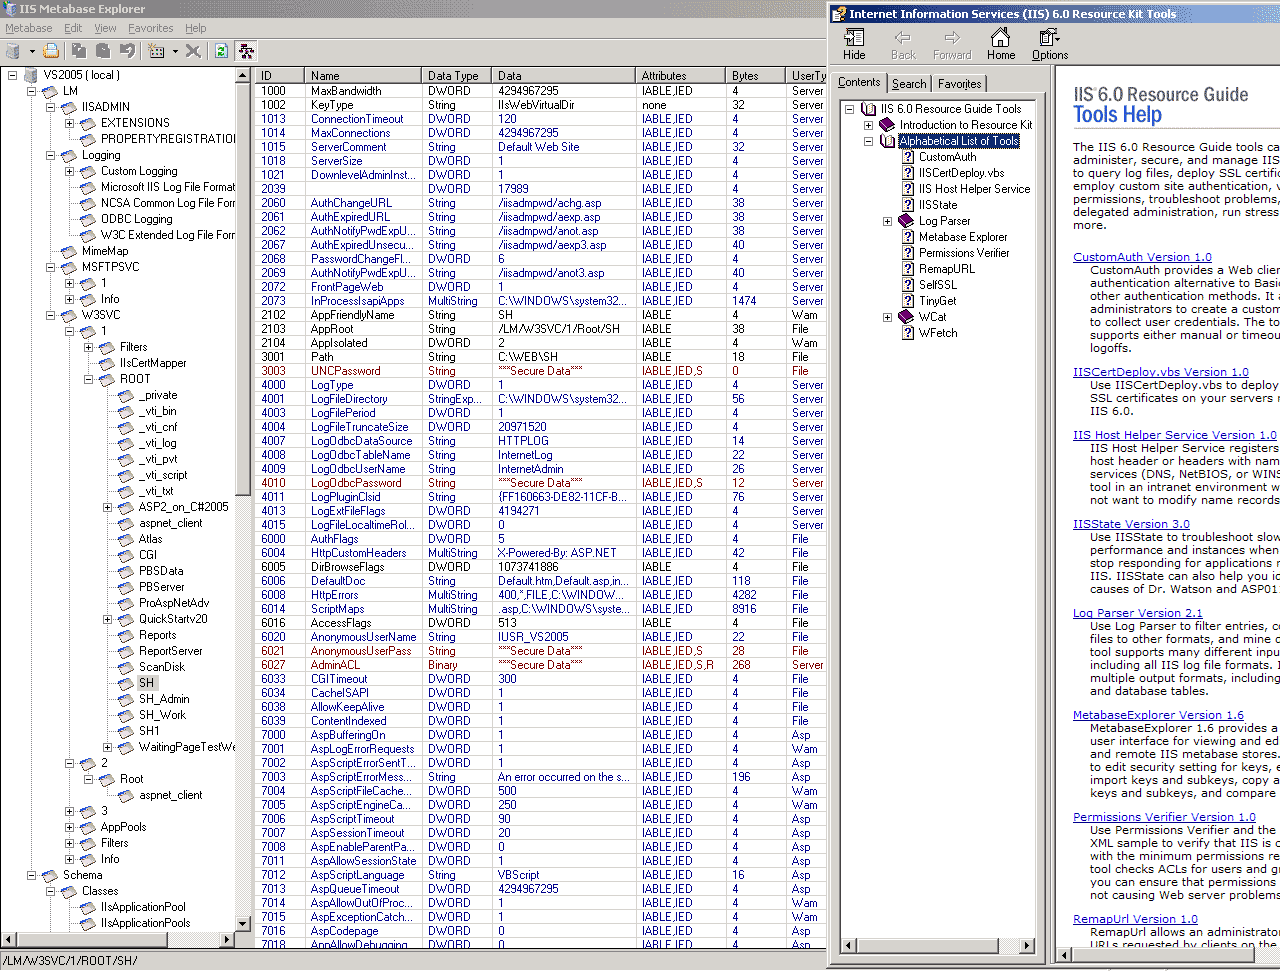1280x971 pixels.
Task: Click the TinyGet help topic icon
Action: (908, 301)
